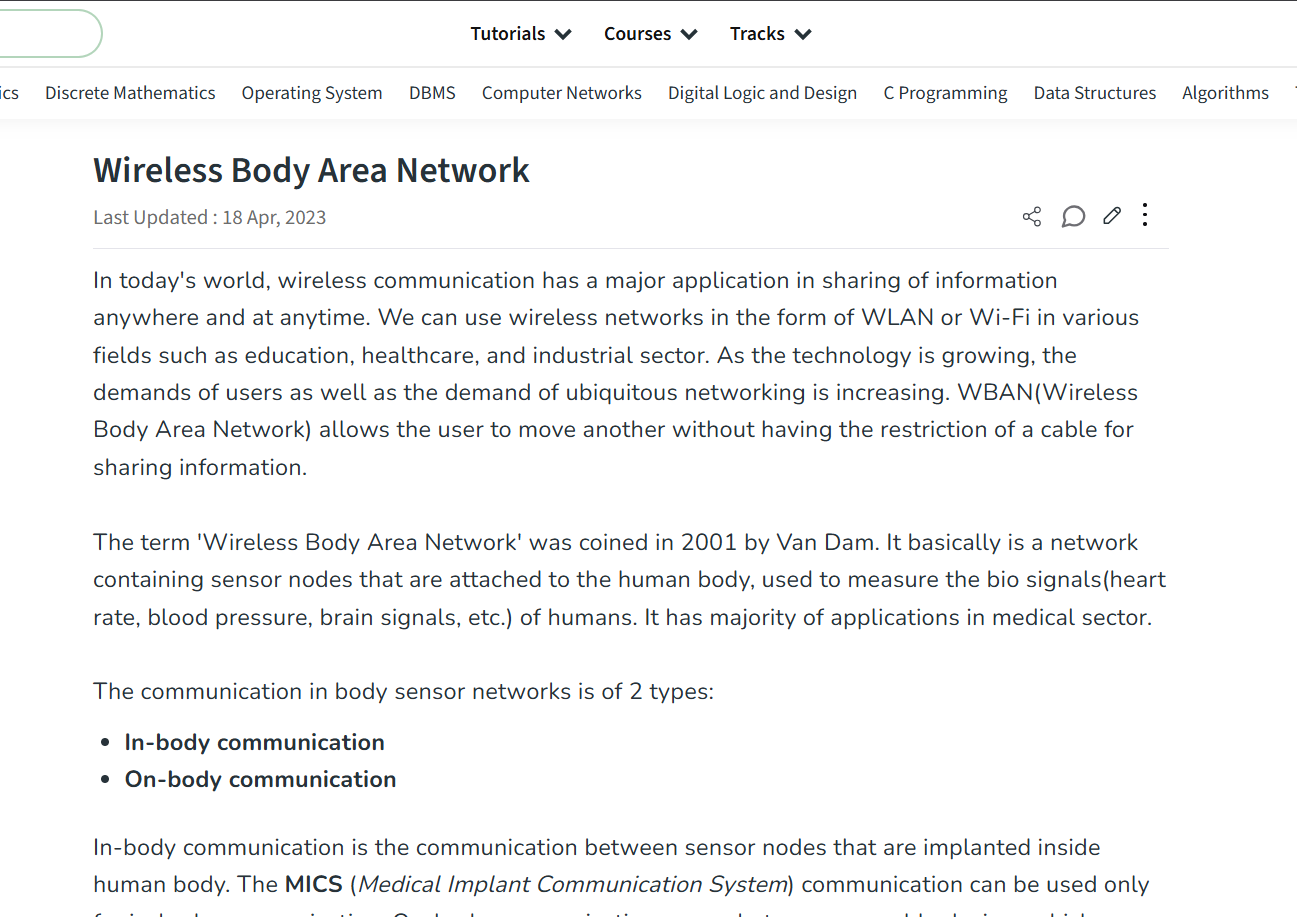Go to the Discrete Mathematics topic
1297x917 pixels.
point(130,93)
